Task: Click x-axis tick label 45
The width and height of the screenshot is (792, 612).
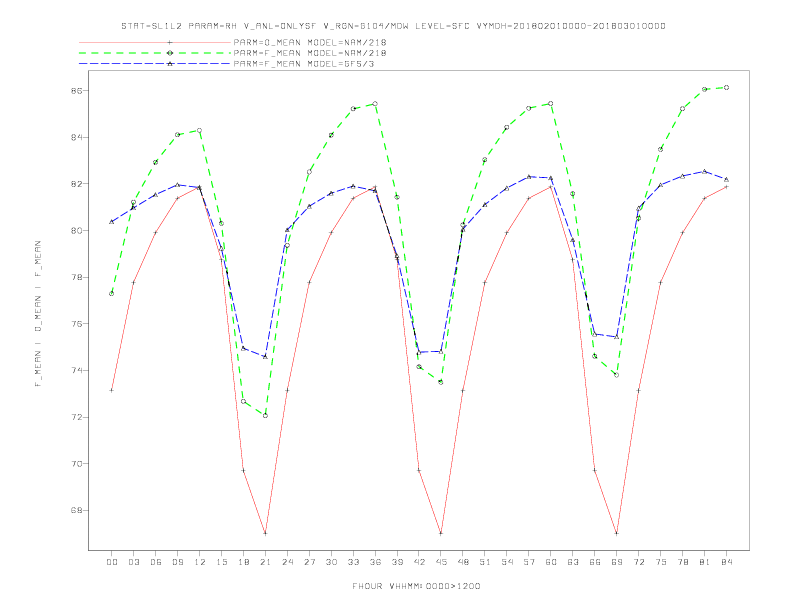Action: pos(441,562)
